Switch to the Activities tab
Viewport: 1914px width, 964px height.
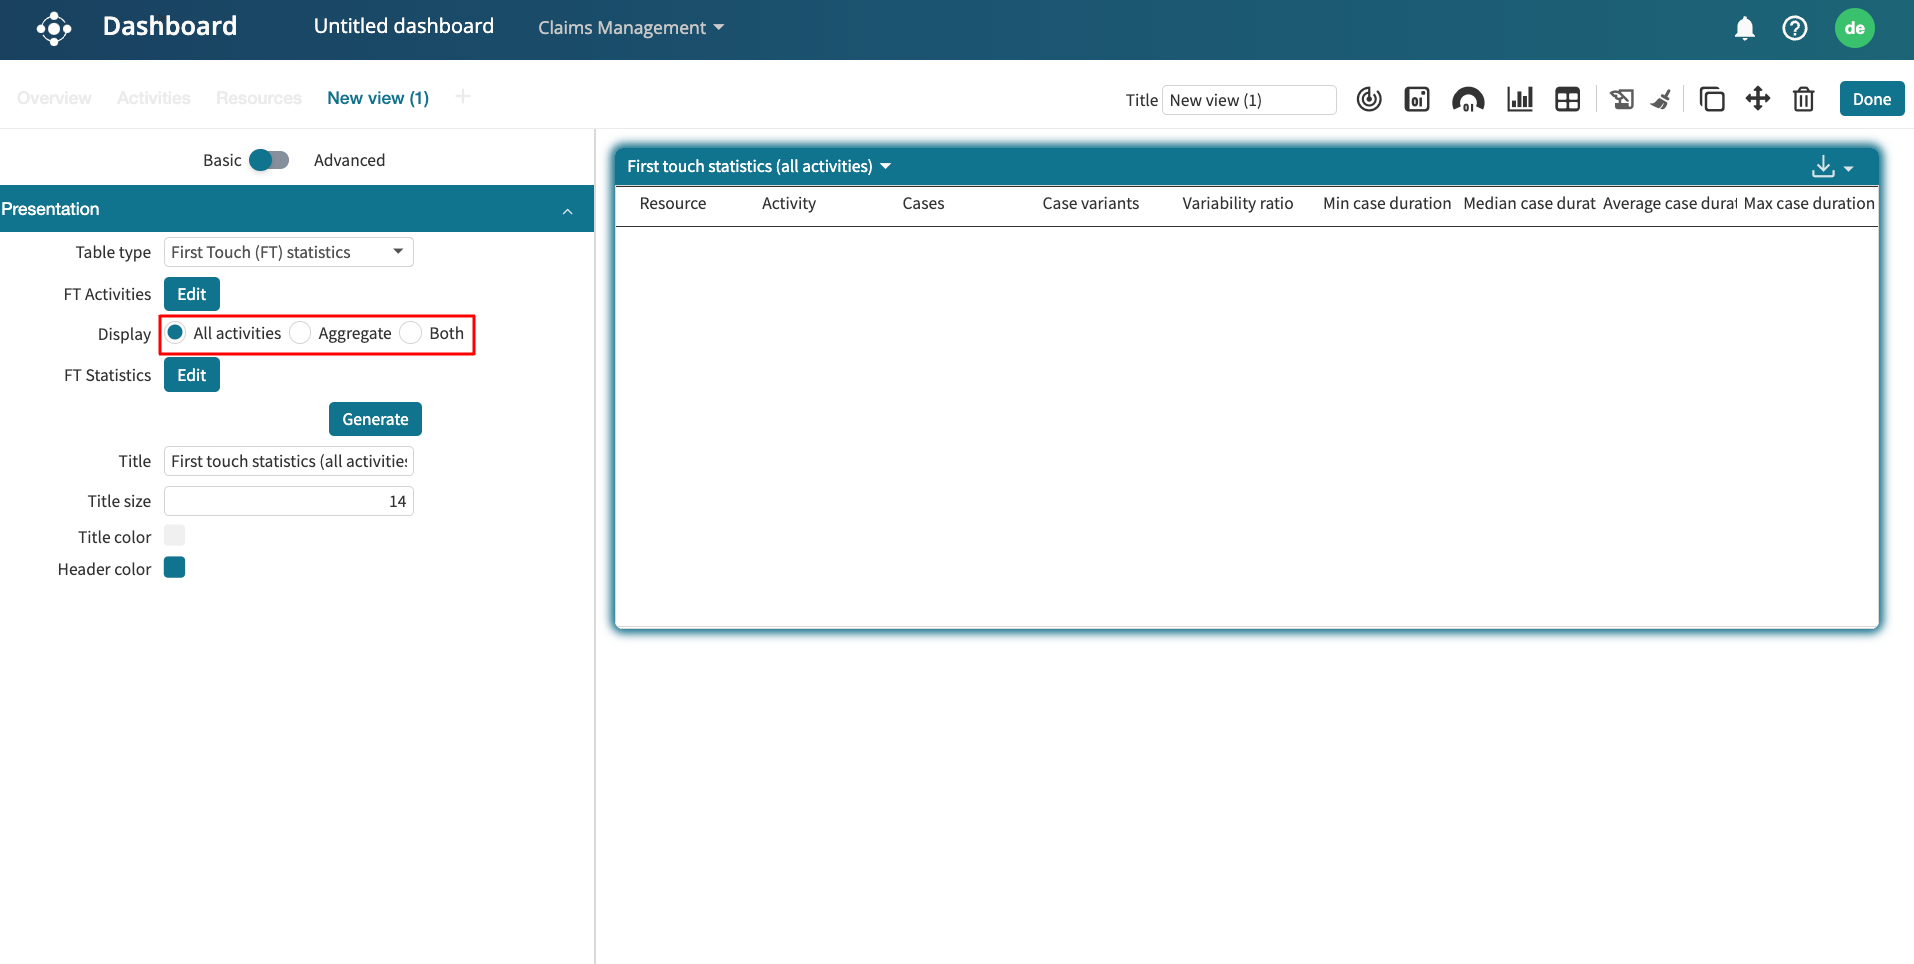[153, 98]
